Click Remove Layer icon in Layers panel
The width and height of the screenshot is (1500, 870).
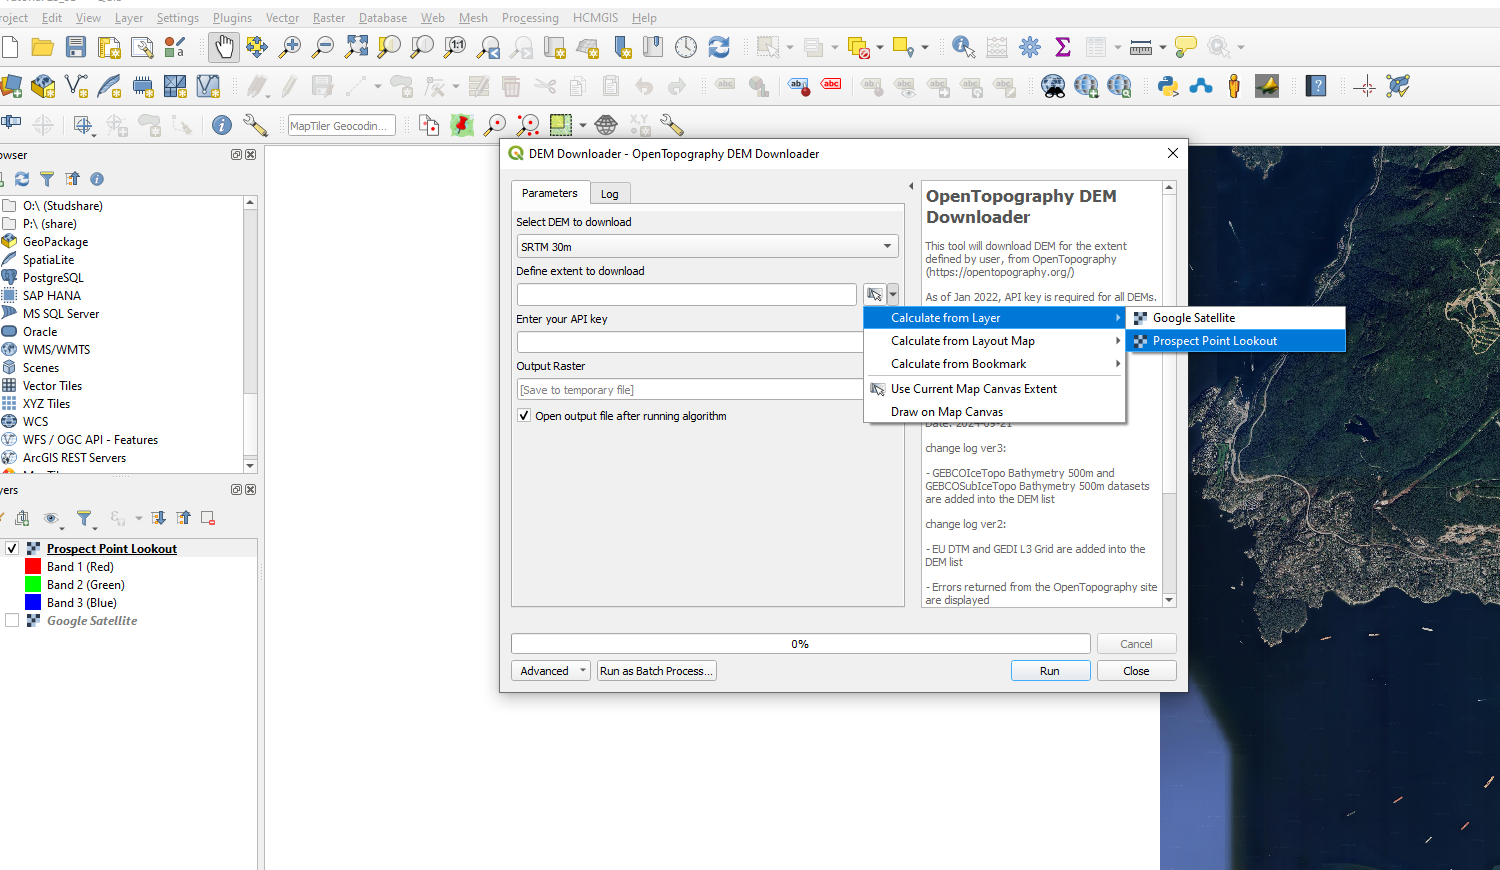point(208,518)
